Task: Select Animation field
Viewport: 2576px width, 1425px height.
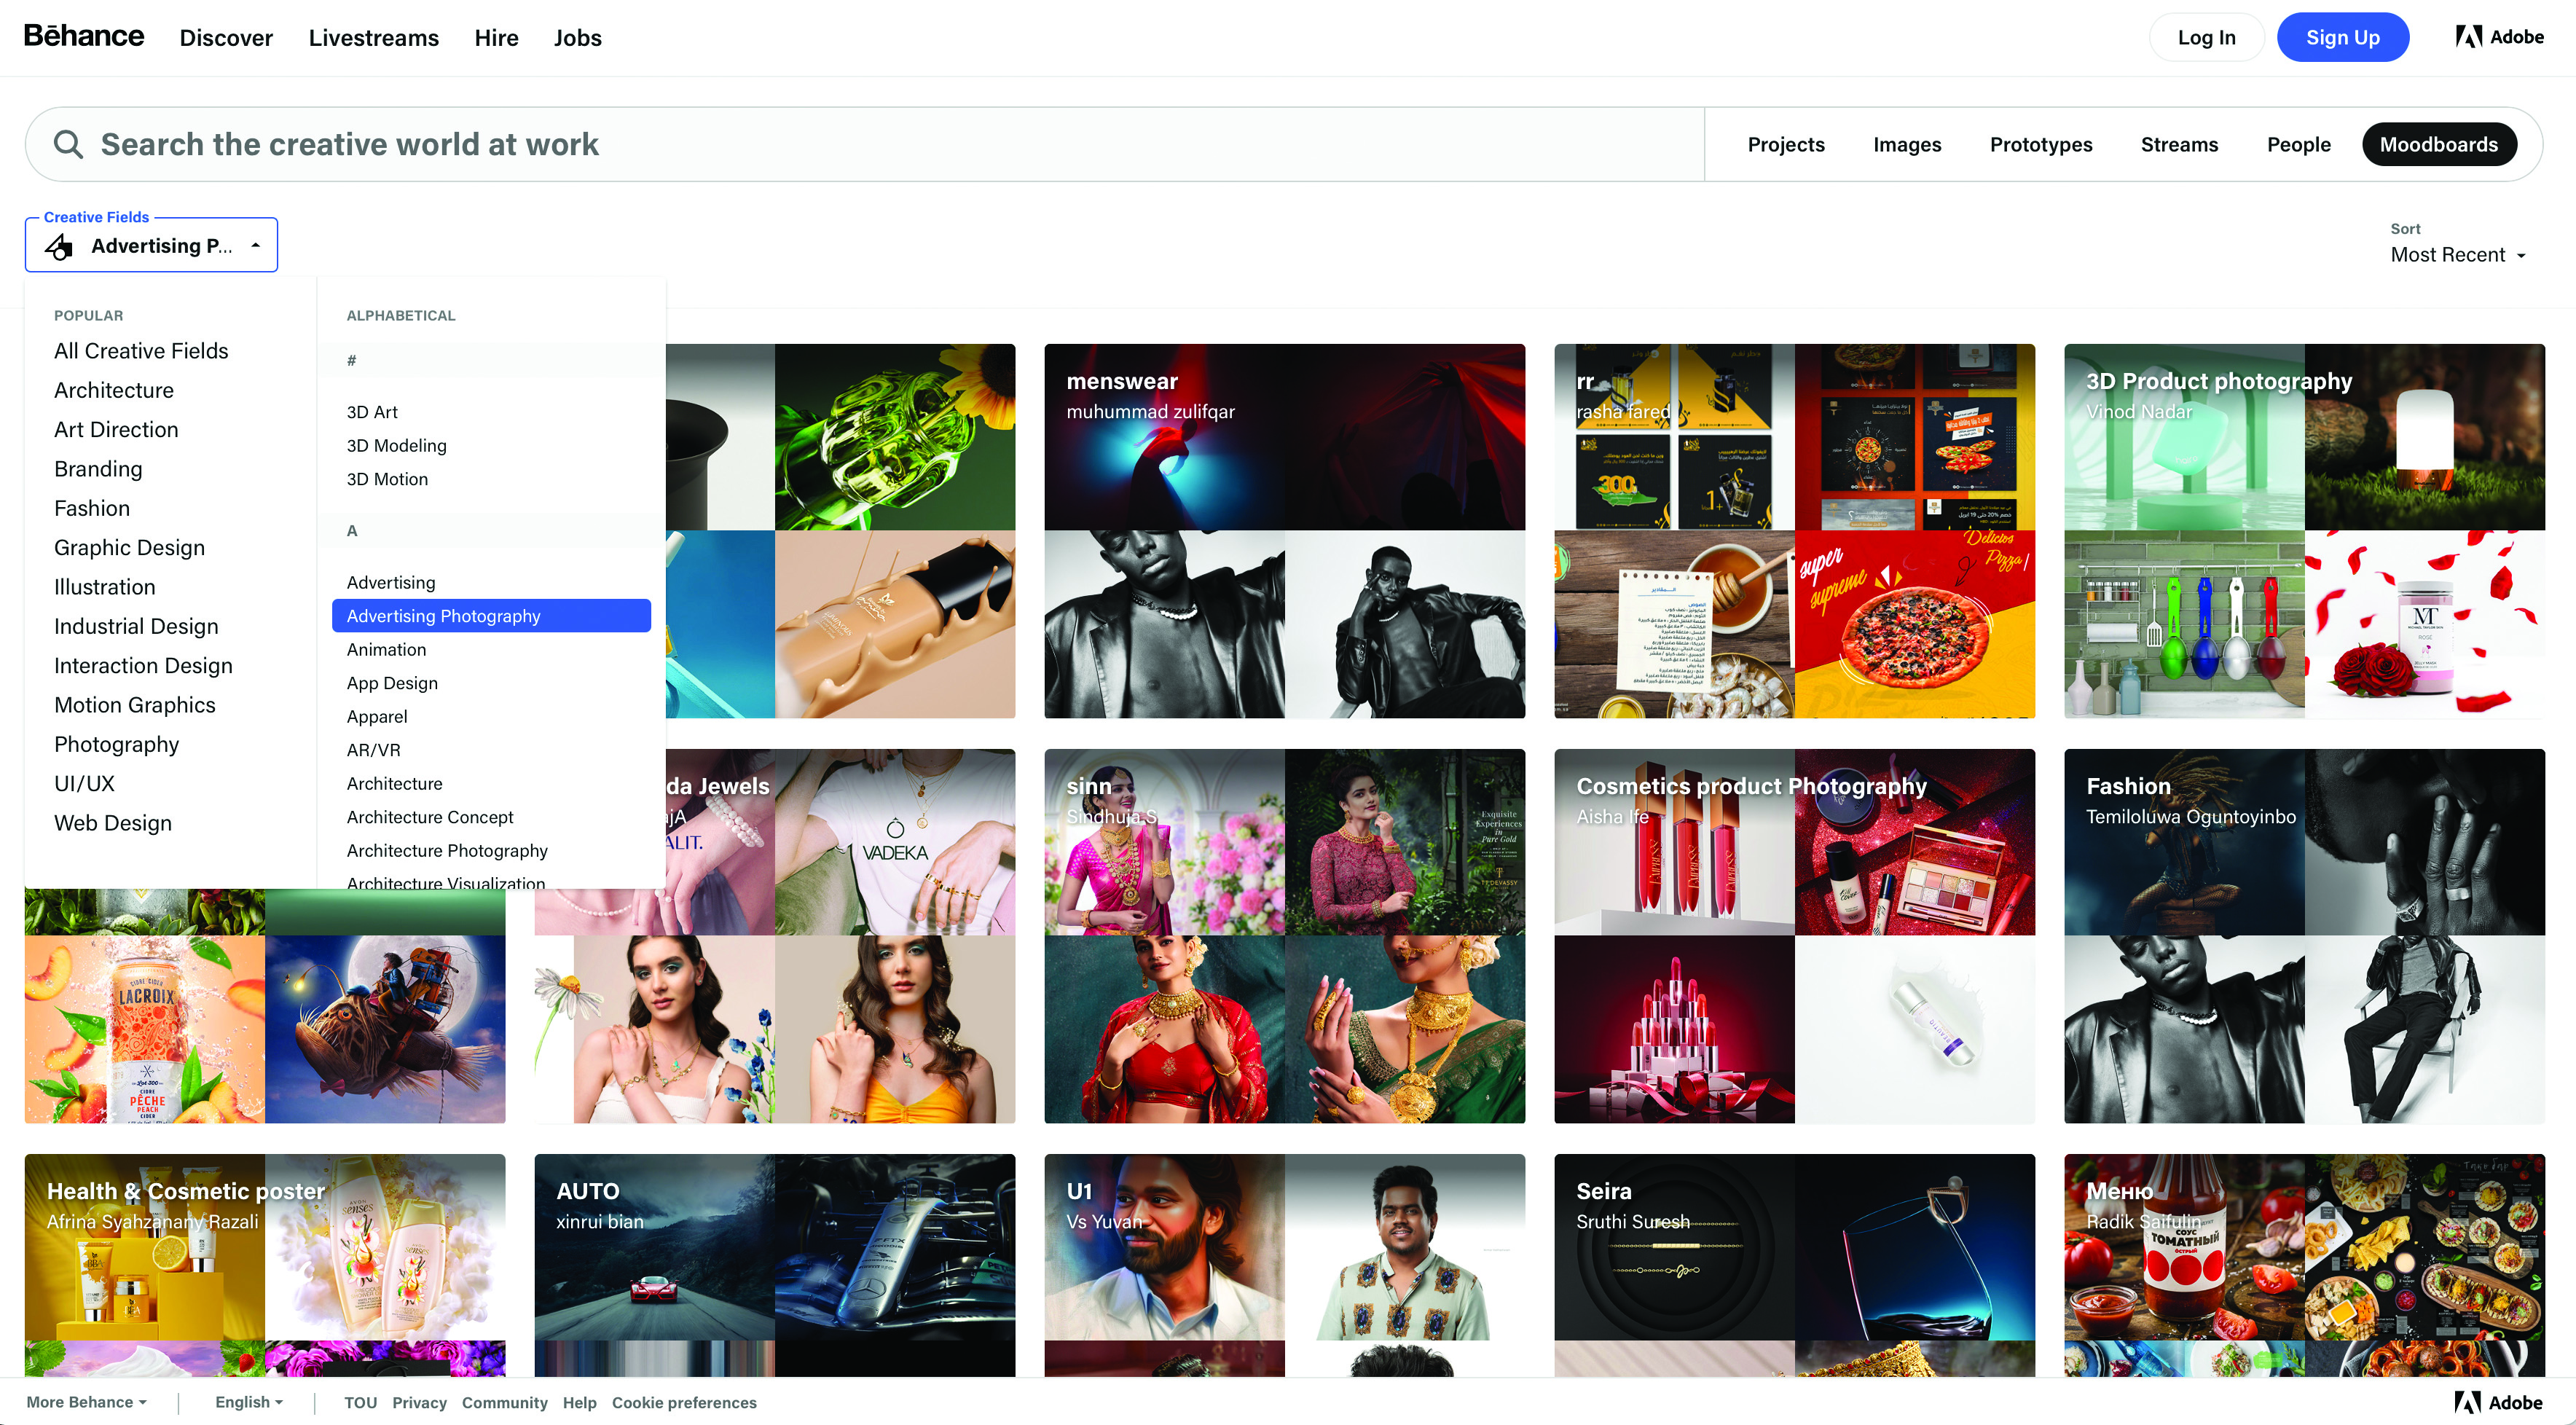Action: click(386, 650)
